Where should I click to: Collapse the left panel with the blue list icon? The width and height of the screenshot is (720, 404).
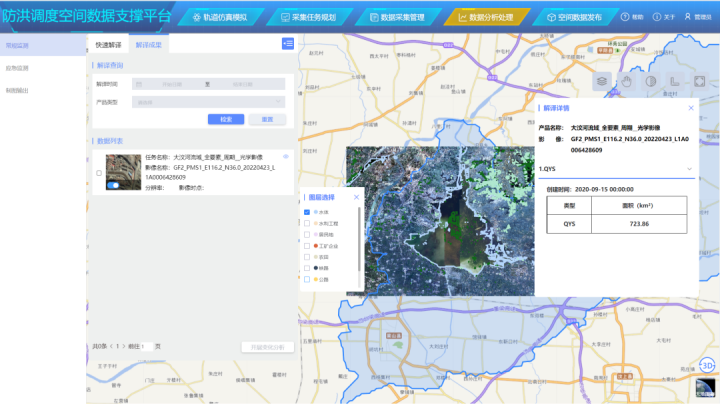click(288, 44)
